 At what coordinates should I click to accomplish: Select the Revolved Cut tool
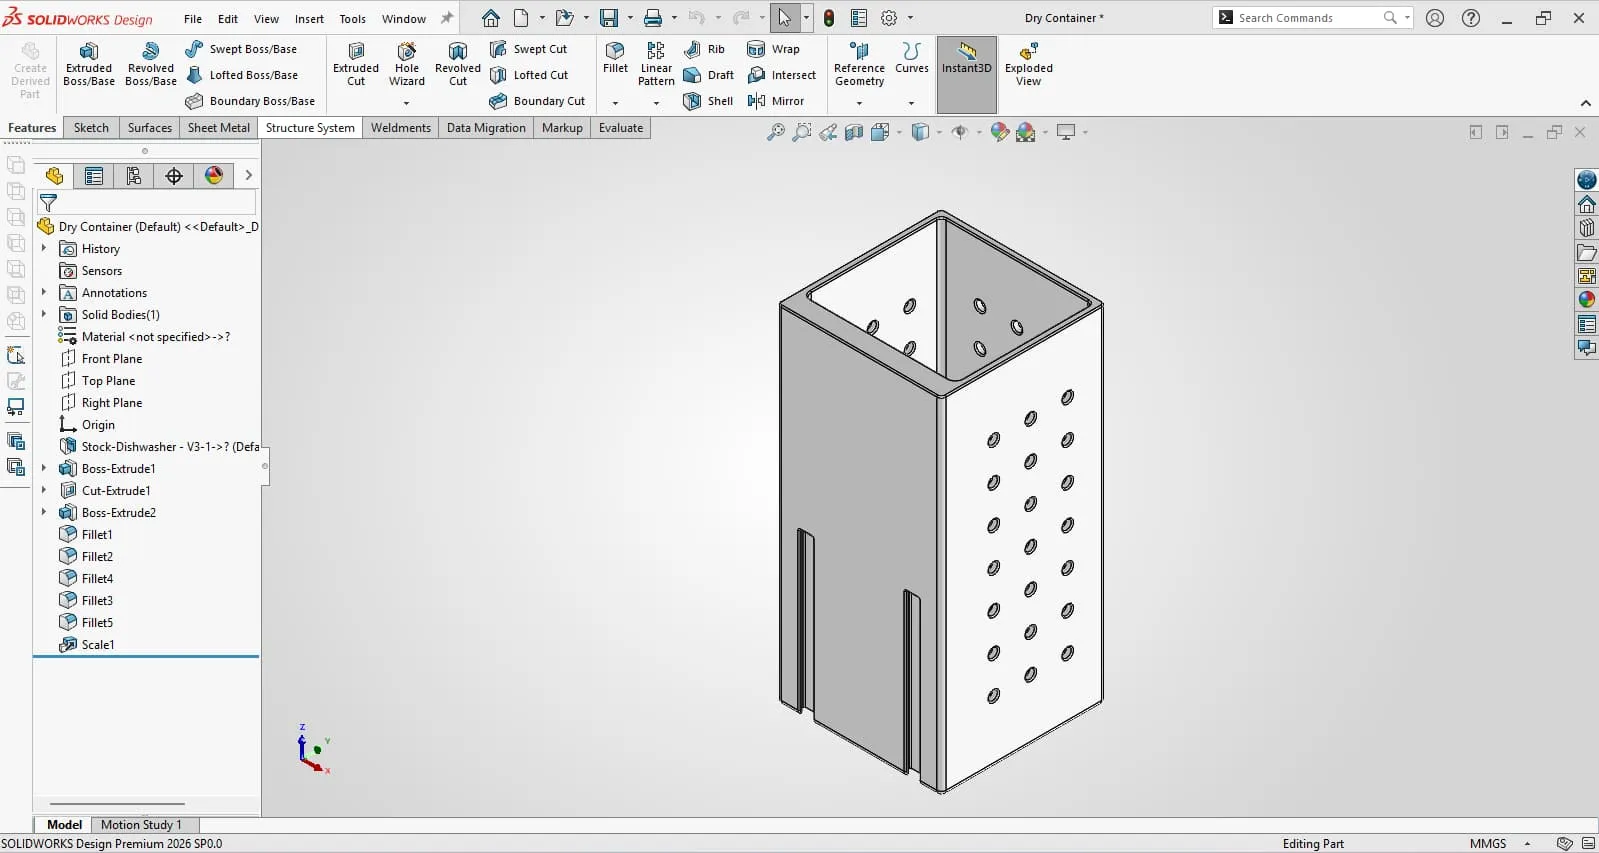458,65
